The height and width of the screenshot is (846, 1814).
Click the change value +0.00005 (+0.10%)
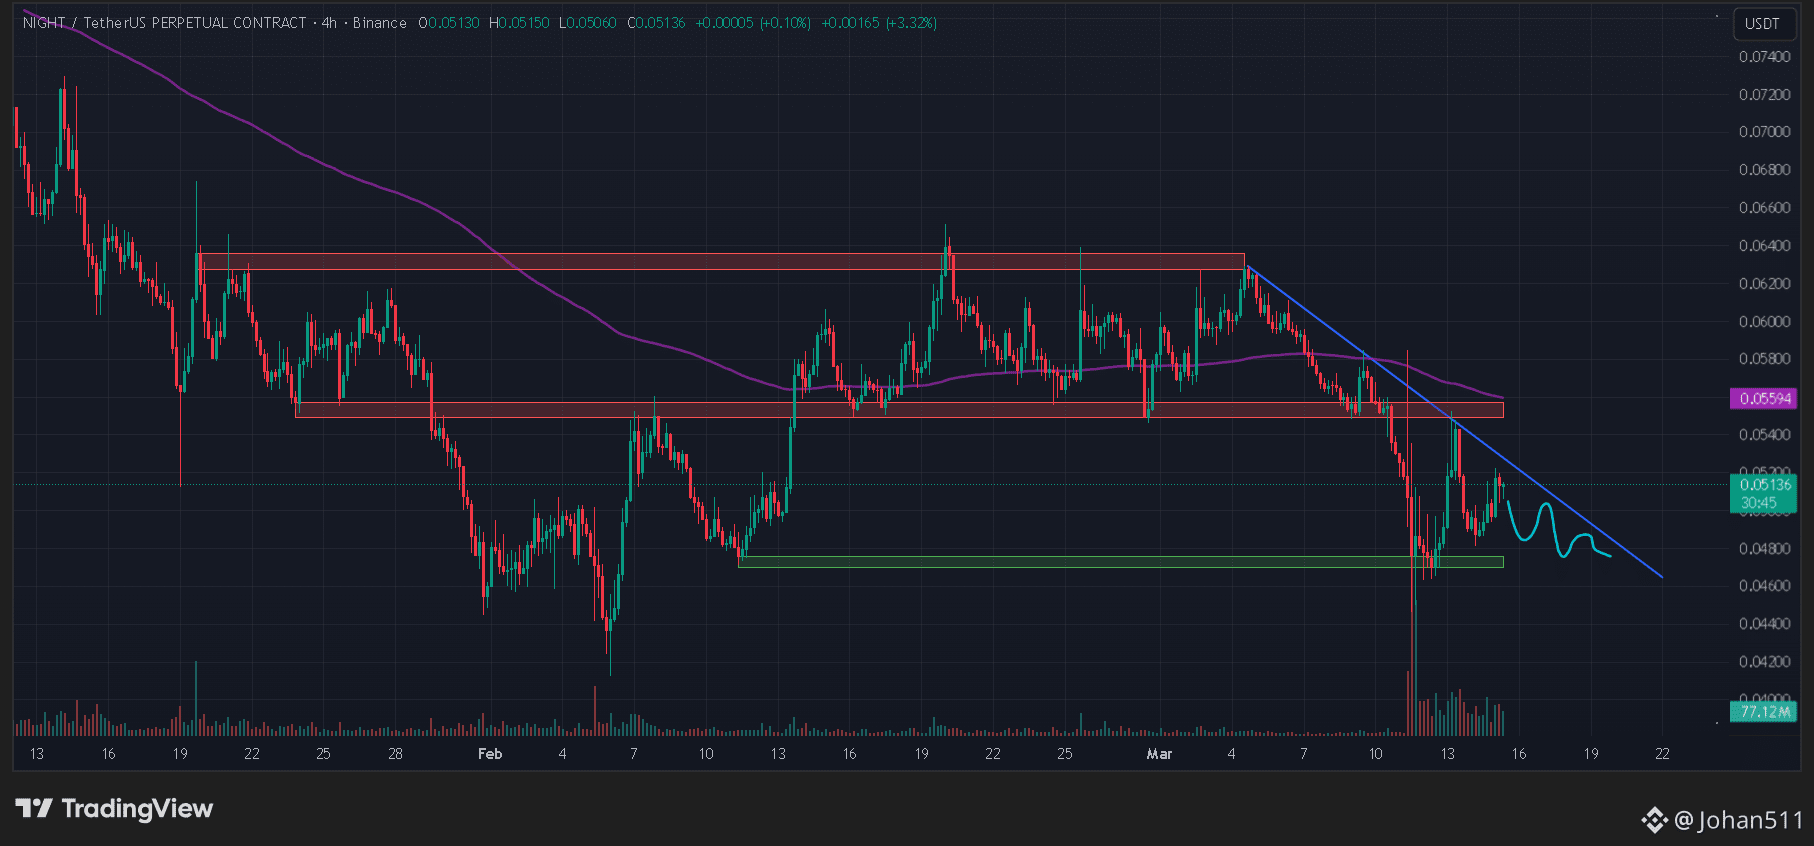point(753,22)
